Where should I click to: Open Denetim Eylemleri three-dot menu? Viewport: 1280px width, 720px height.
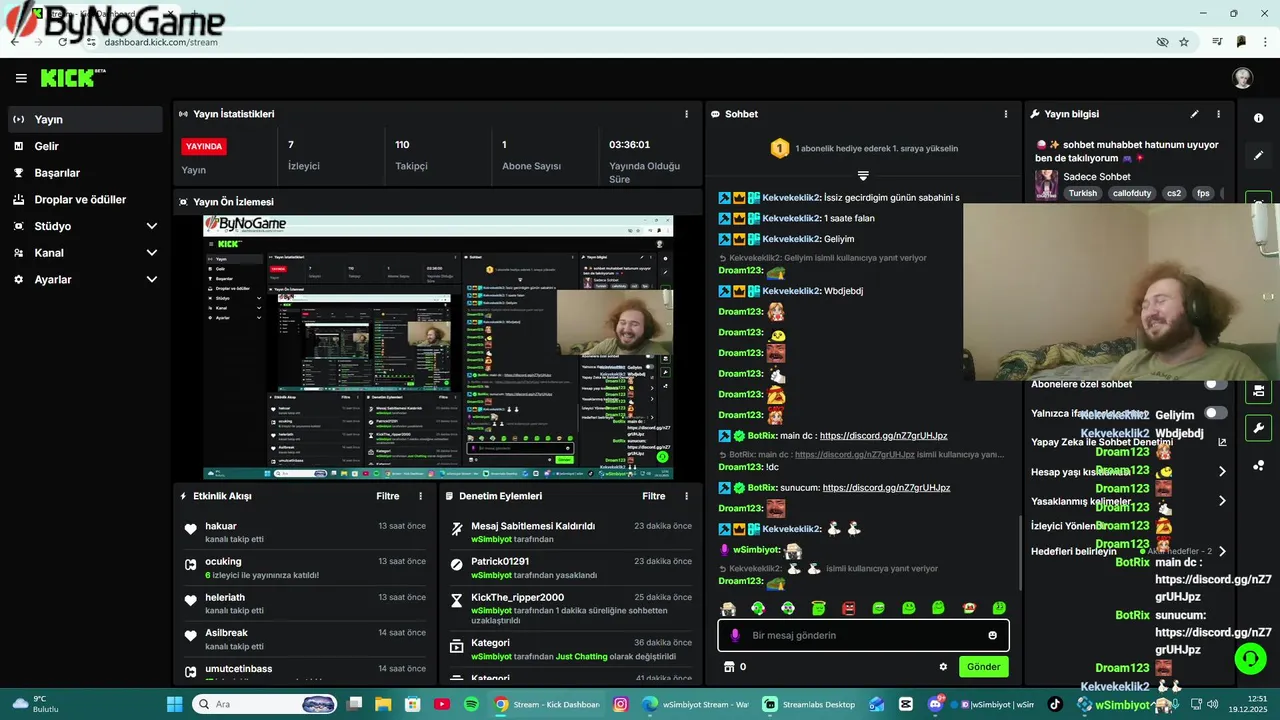pos(686,496)
